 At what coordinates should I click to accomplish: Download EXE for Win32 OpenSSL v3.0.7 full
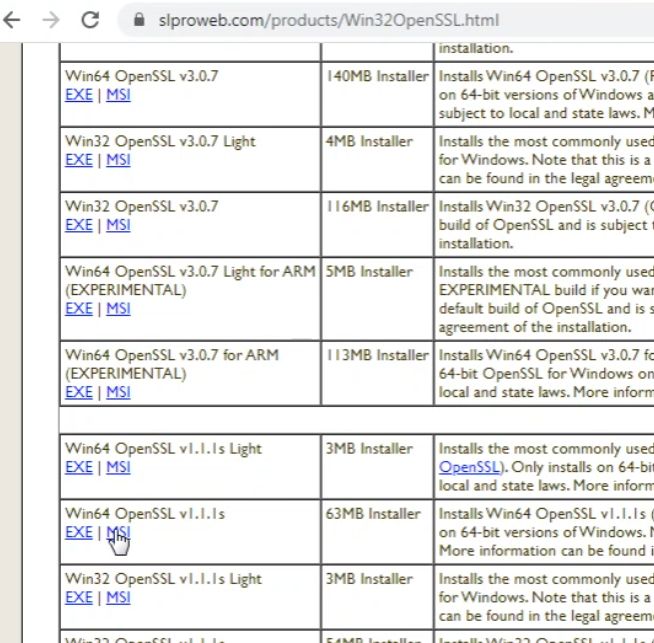[x=79, y=225]
